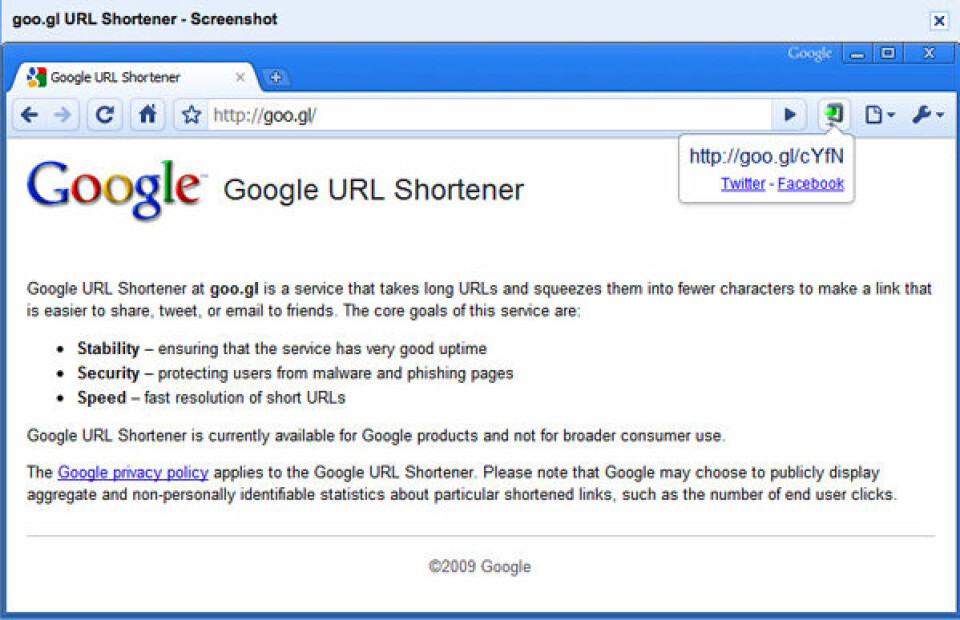Open the wrench settings menu
960x620 pixels.
(x=928, y=114)
